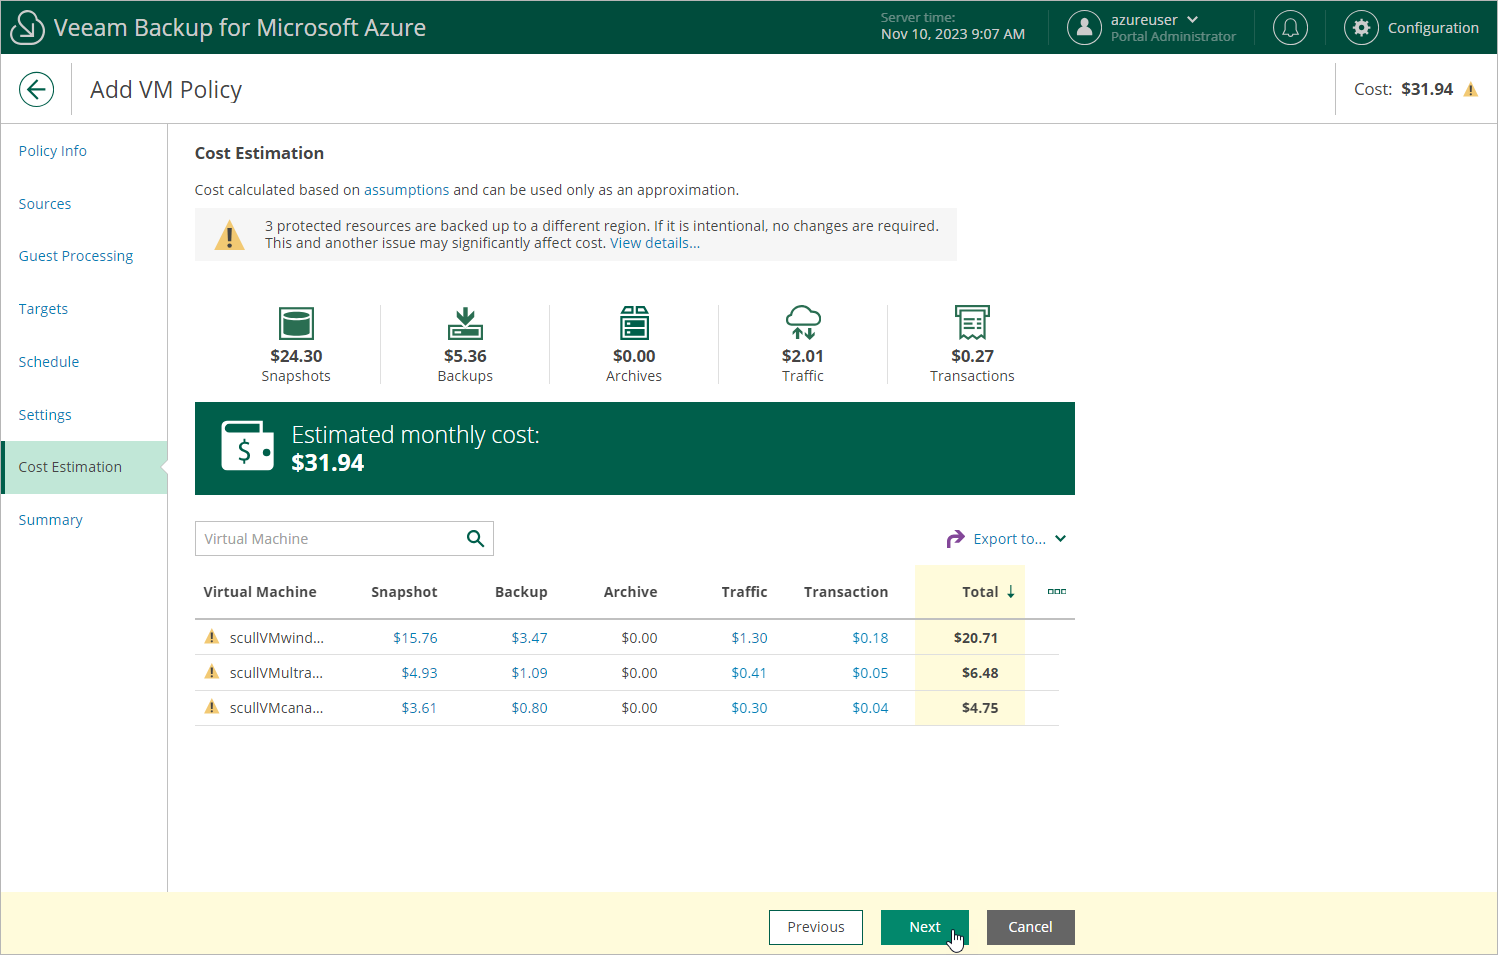
Task: Click the Snapshots cost icon
Action: [x=296, y=324]
